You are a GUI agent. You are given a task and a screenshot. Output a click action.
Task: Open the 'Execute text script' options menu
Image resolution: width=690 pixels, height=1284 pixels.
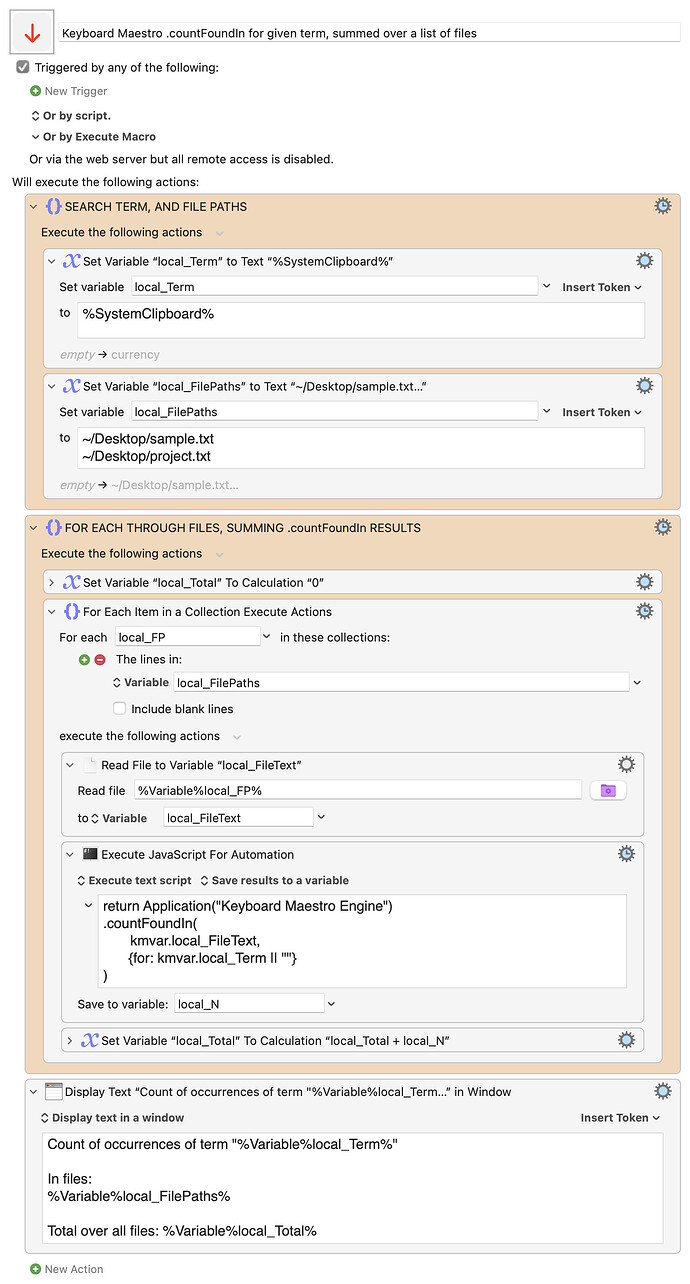[134, 880]
